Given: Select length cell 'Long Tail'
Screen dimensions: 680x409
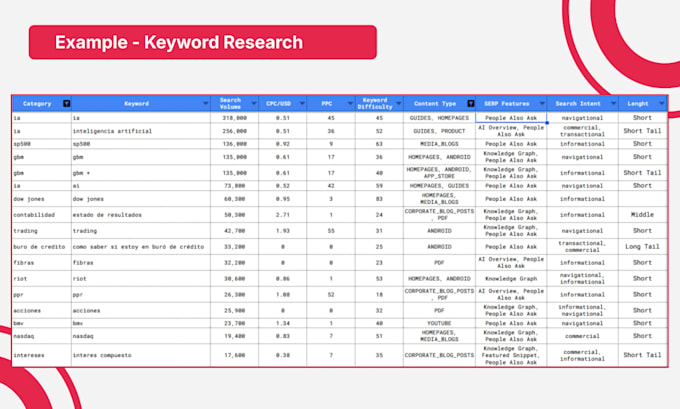Looking at the screenshot, I should [643, 246].
